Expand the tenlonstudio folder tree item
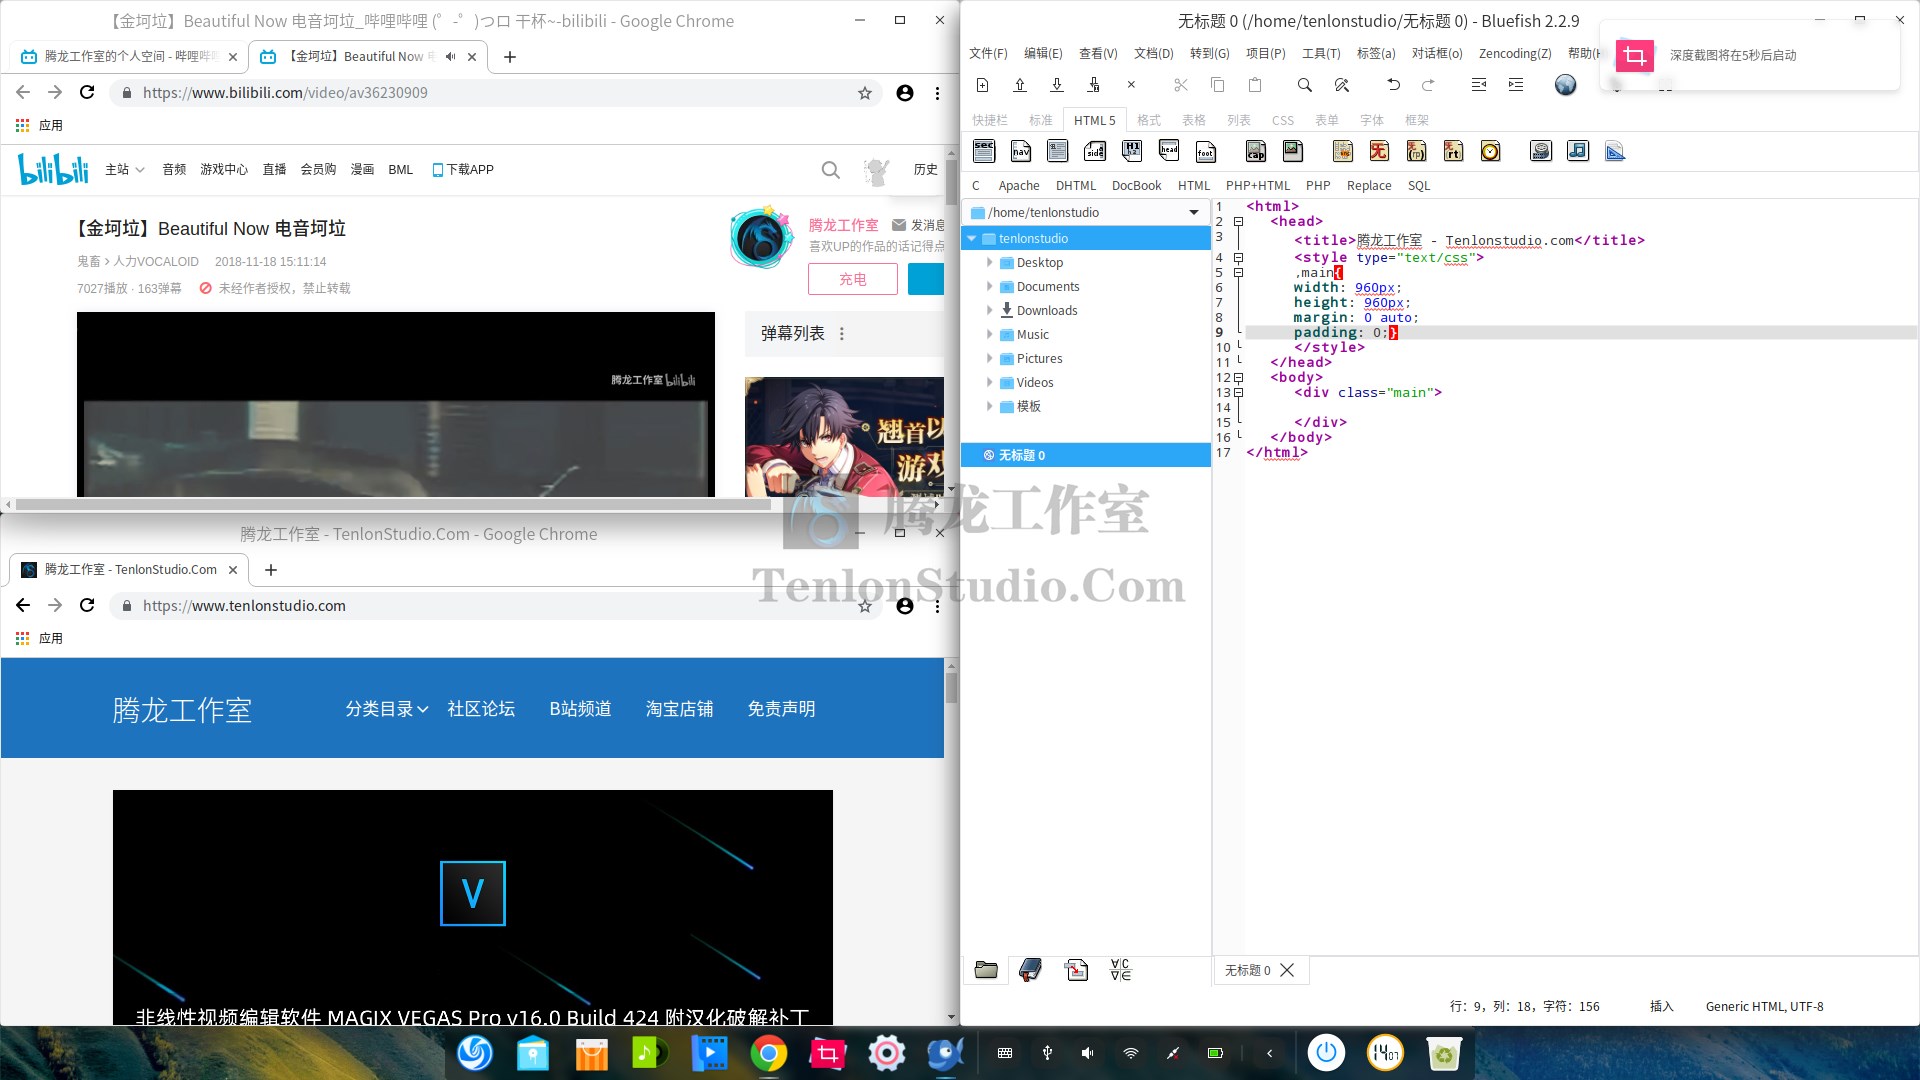 pyautogui.click(x=973, y=239)
